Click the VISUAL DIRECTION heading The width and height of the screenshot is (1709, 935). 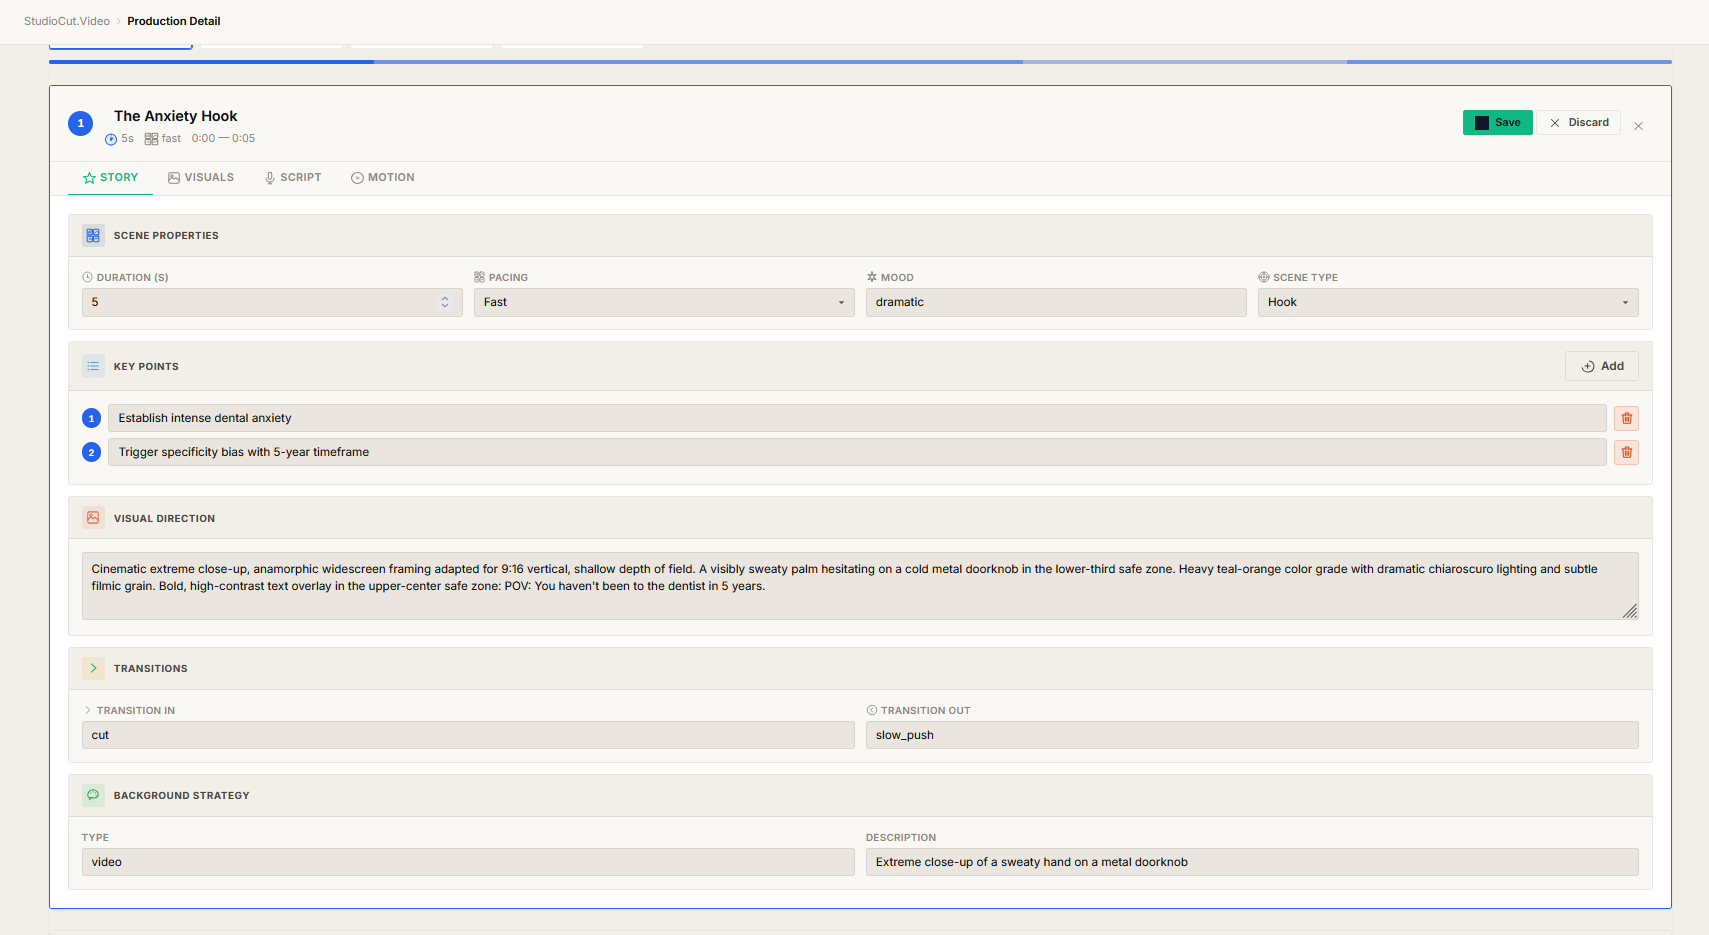tap(164, 519)
